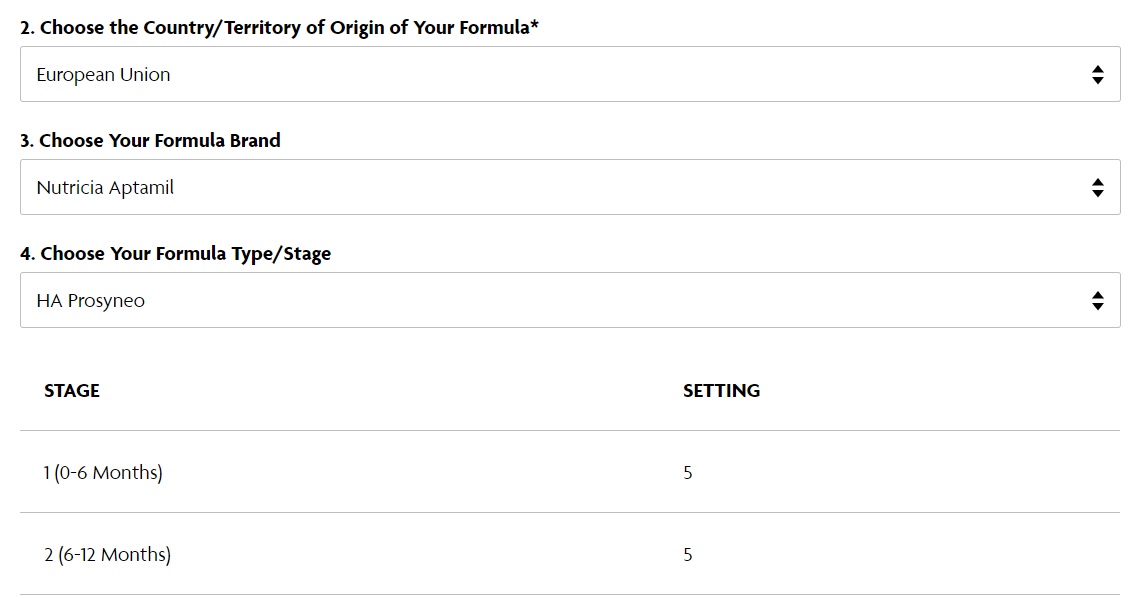Click the down triangle in the Formula Brand selector
1132x599 pixels.
[x=1097, y=193]
